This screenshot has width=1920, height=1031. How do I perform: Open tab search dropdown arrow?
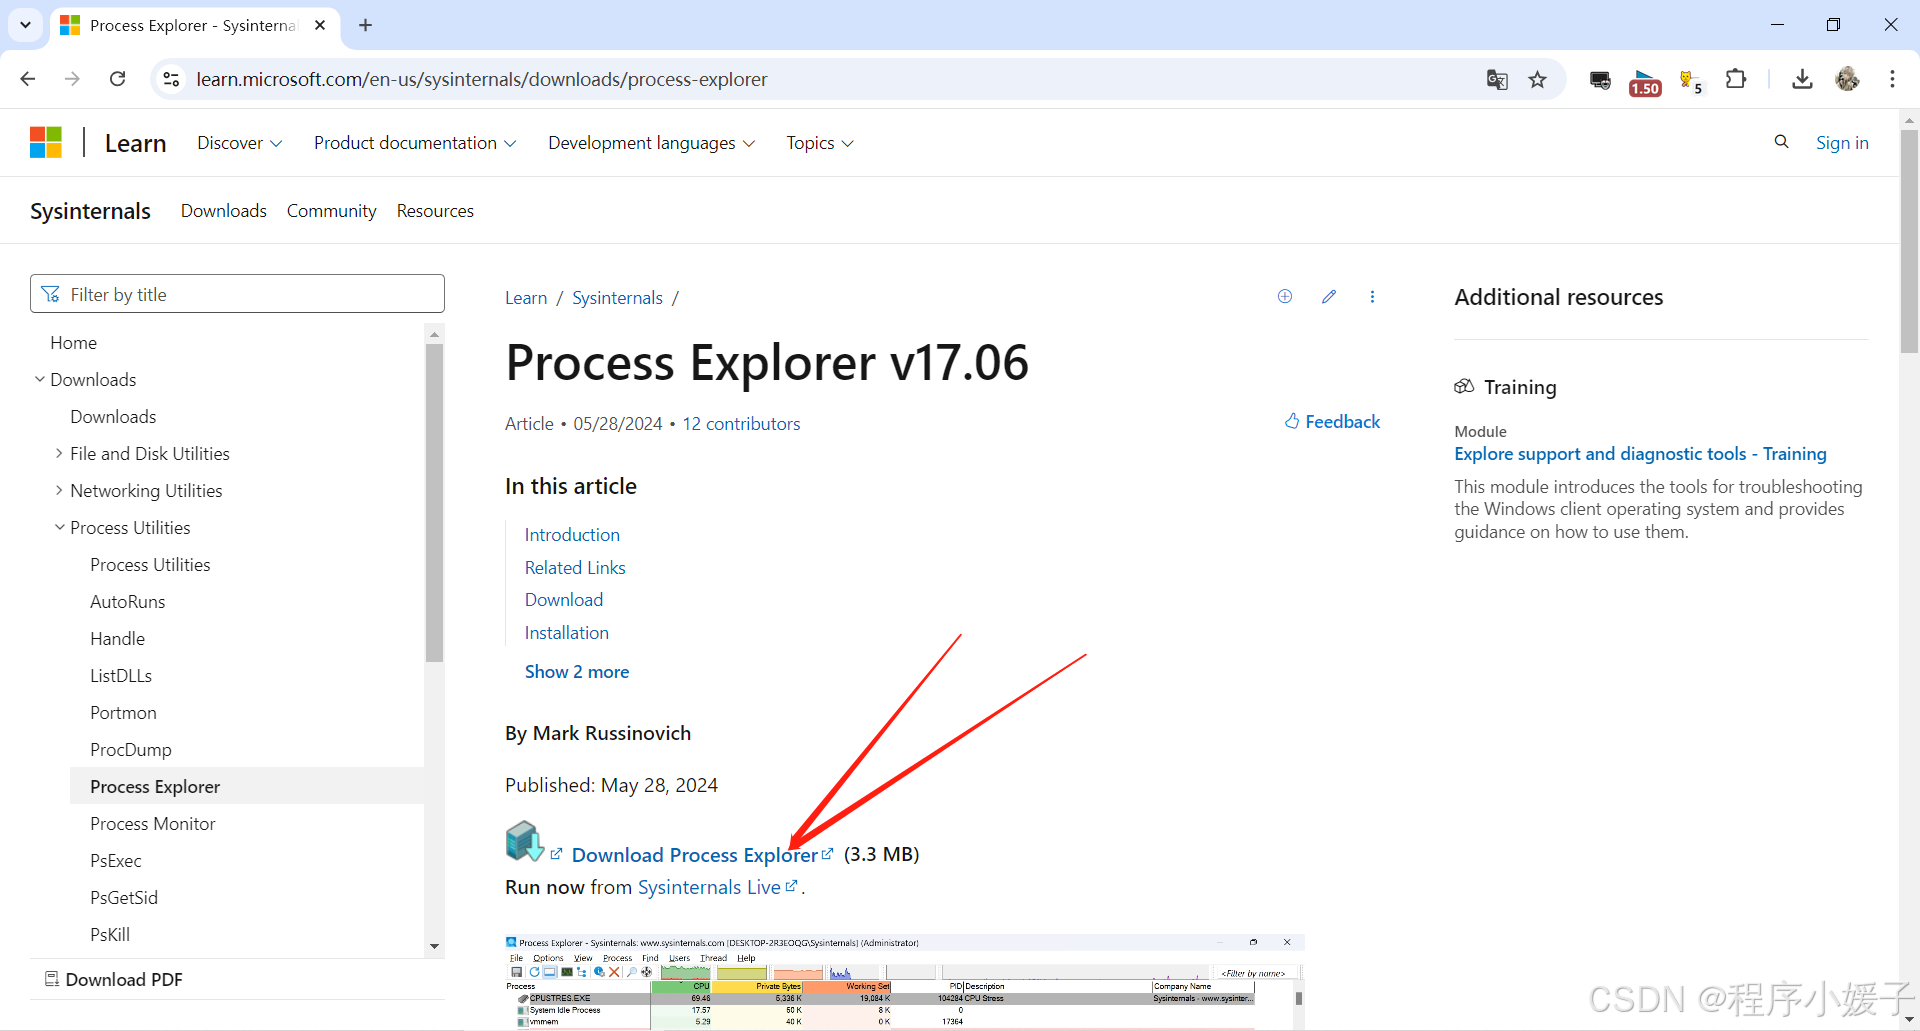pos(25,25)
